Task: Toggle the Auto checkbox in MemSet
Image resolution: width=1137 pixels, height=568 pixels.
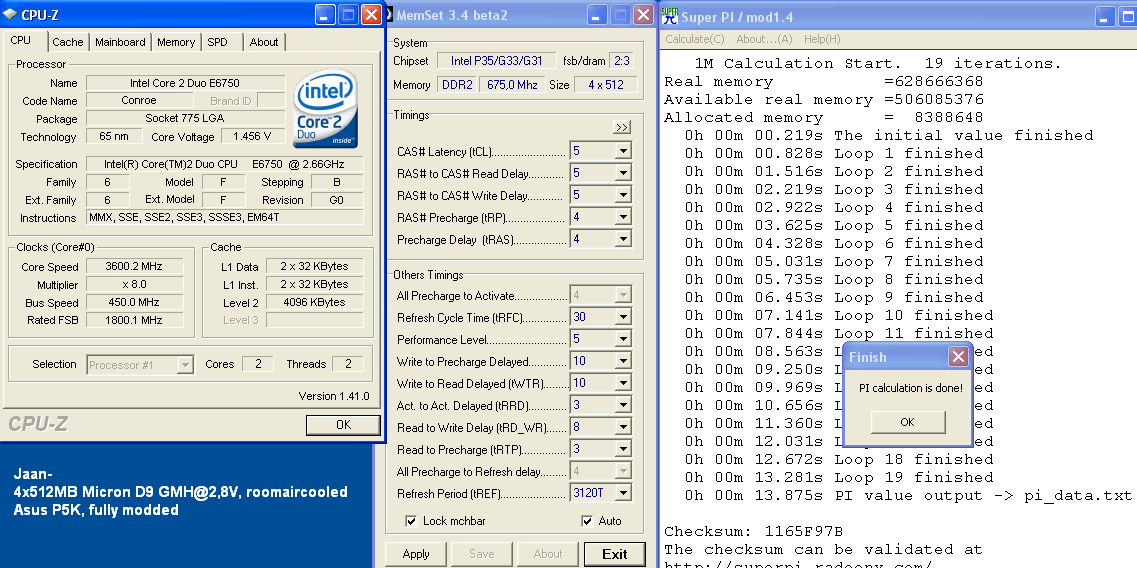Action: click(587, 521)
